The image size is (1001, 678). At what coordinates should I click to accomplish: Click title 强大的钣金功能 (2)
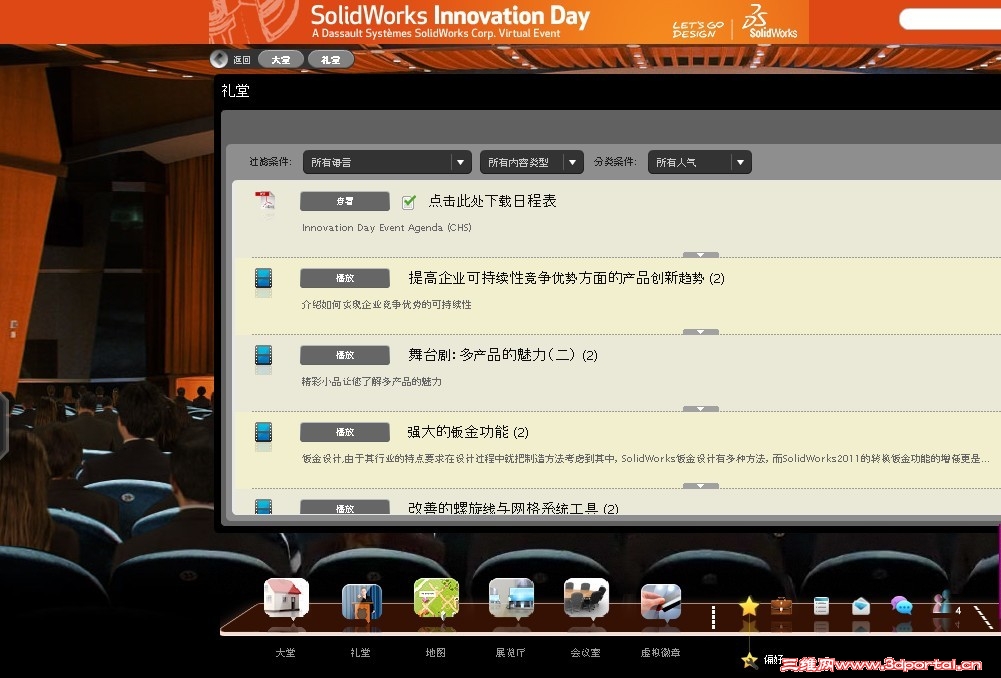click(x=468, y=432)
